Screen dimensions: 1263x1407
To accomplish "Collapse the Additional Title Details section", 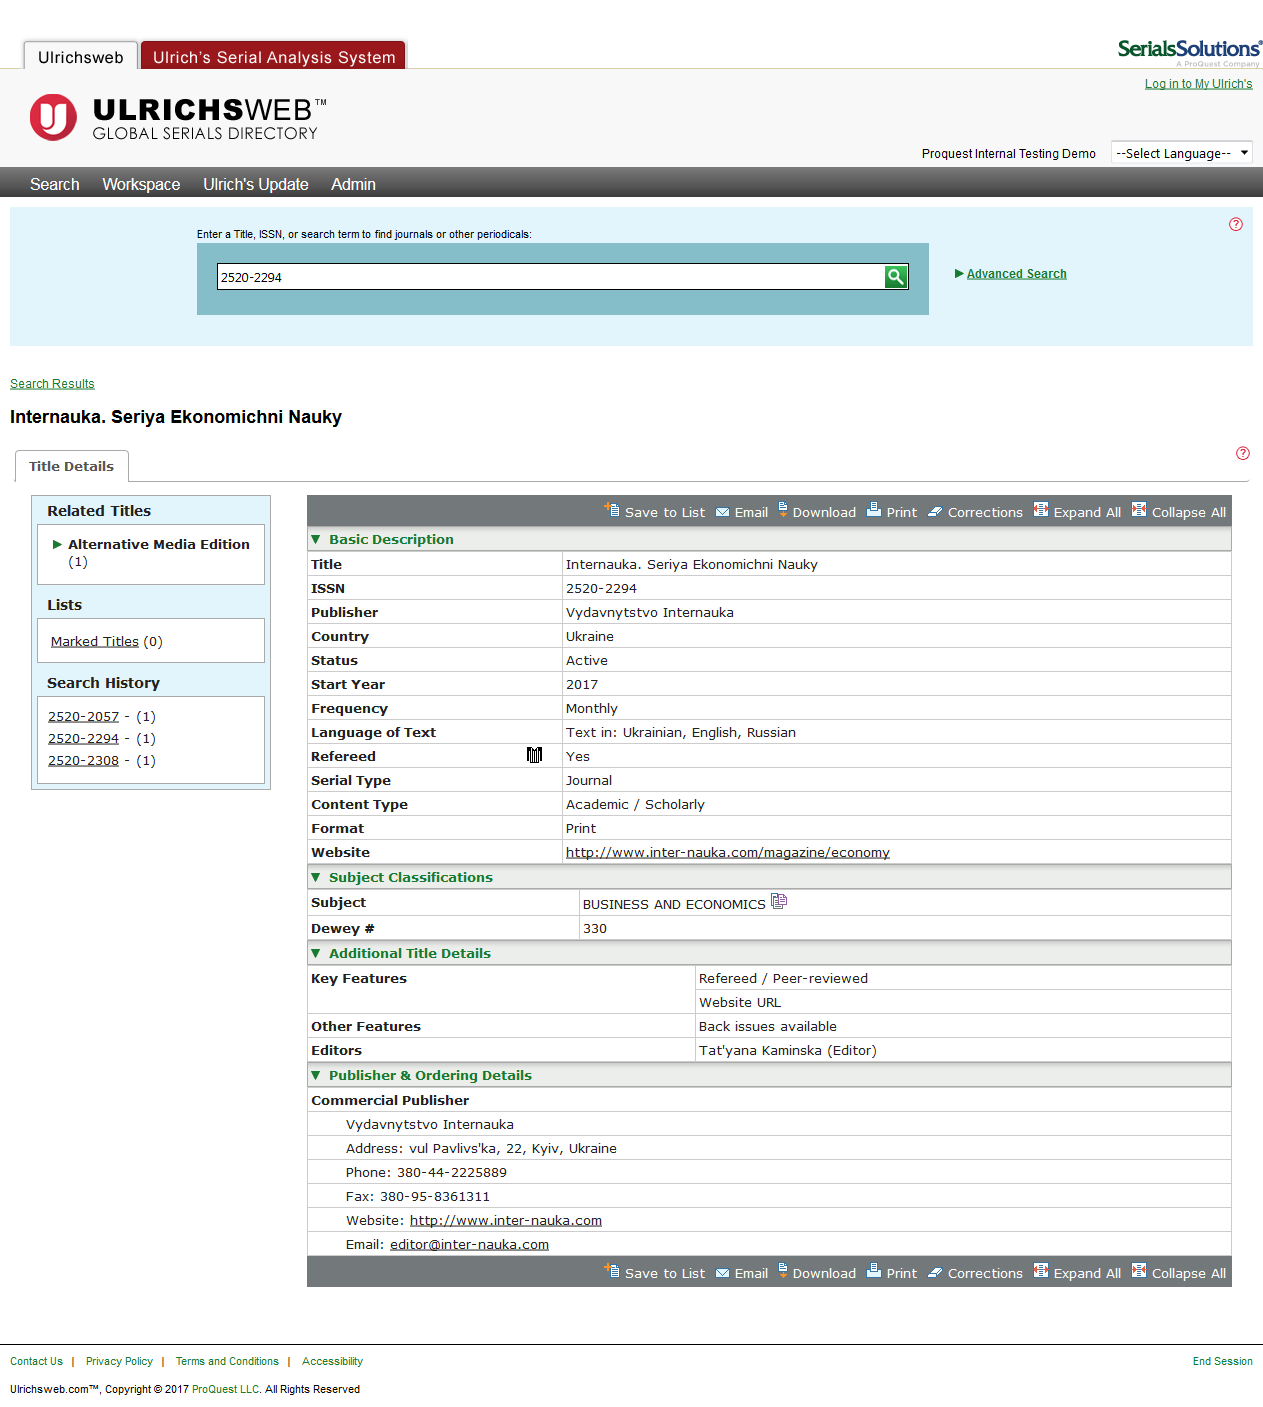I will [316, 953].
